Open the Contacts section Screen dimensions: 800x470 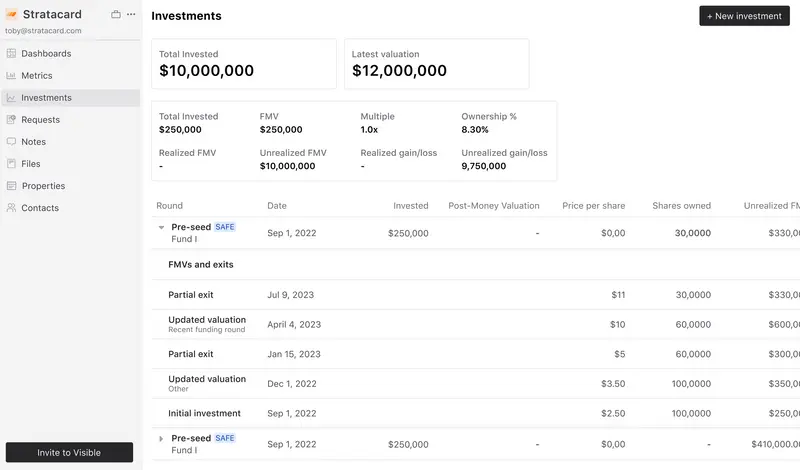(x=40, y=208)
